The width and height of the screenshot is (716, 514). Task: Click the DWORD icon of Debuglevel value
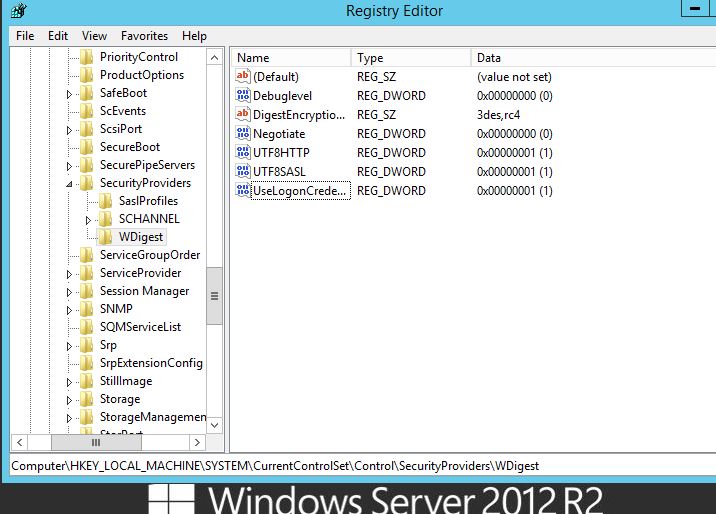coord(242,95)
